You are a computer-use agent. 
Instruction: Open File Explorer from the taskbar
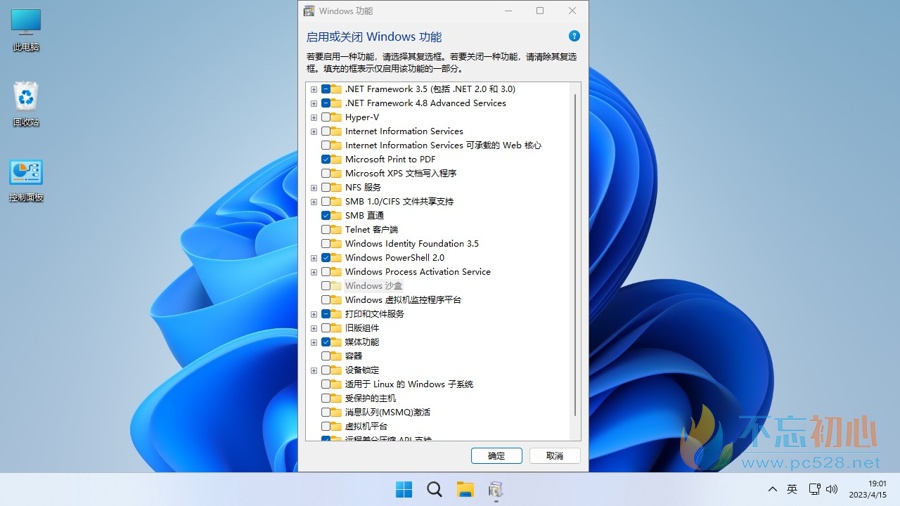coord(465,489)
